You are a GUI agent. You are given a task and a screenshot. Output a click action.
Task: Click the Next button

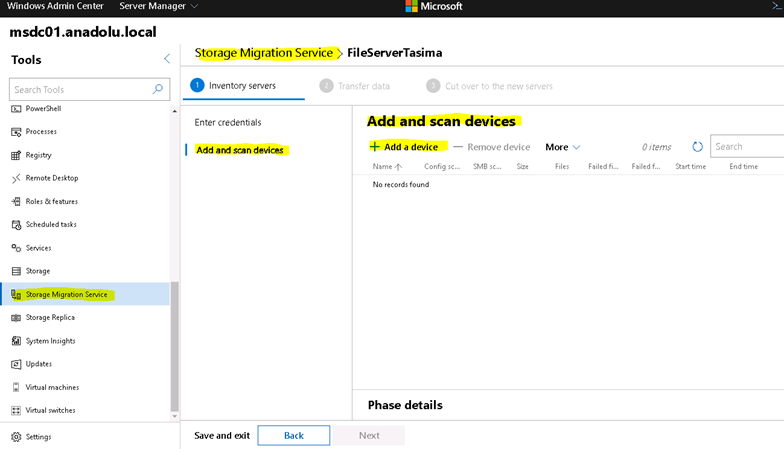(x=369, y=436)
